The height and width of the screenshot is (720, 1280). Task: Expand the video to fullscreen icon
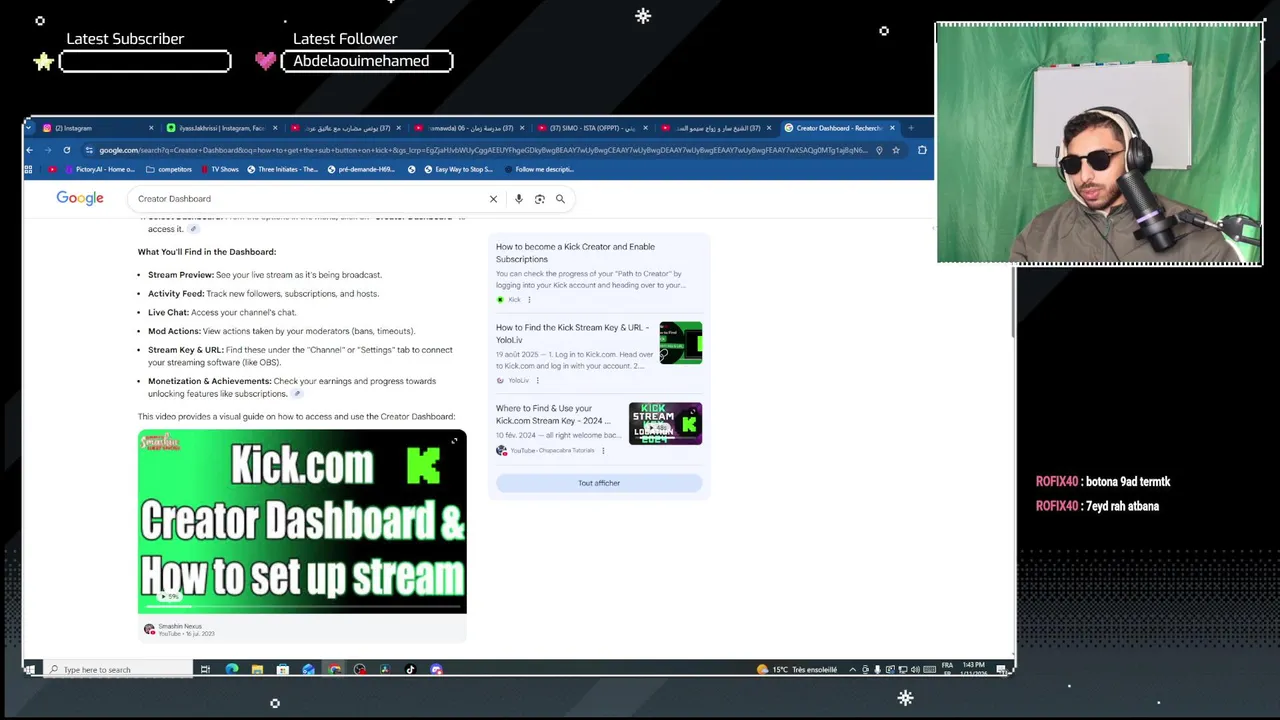point(454,441)
